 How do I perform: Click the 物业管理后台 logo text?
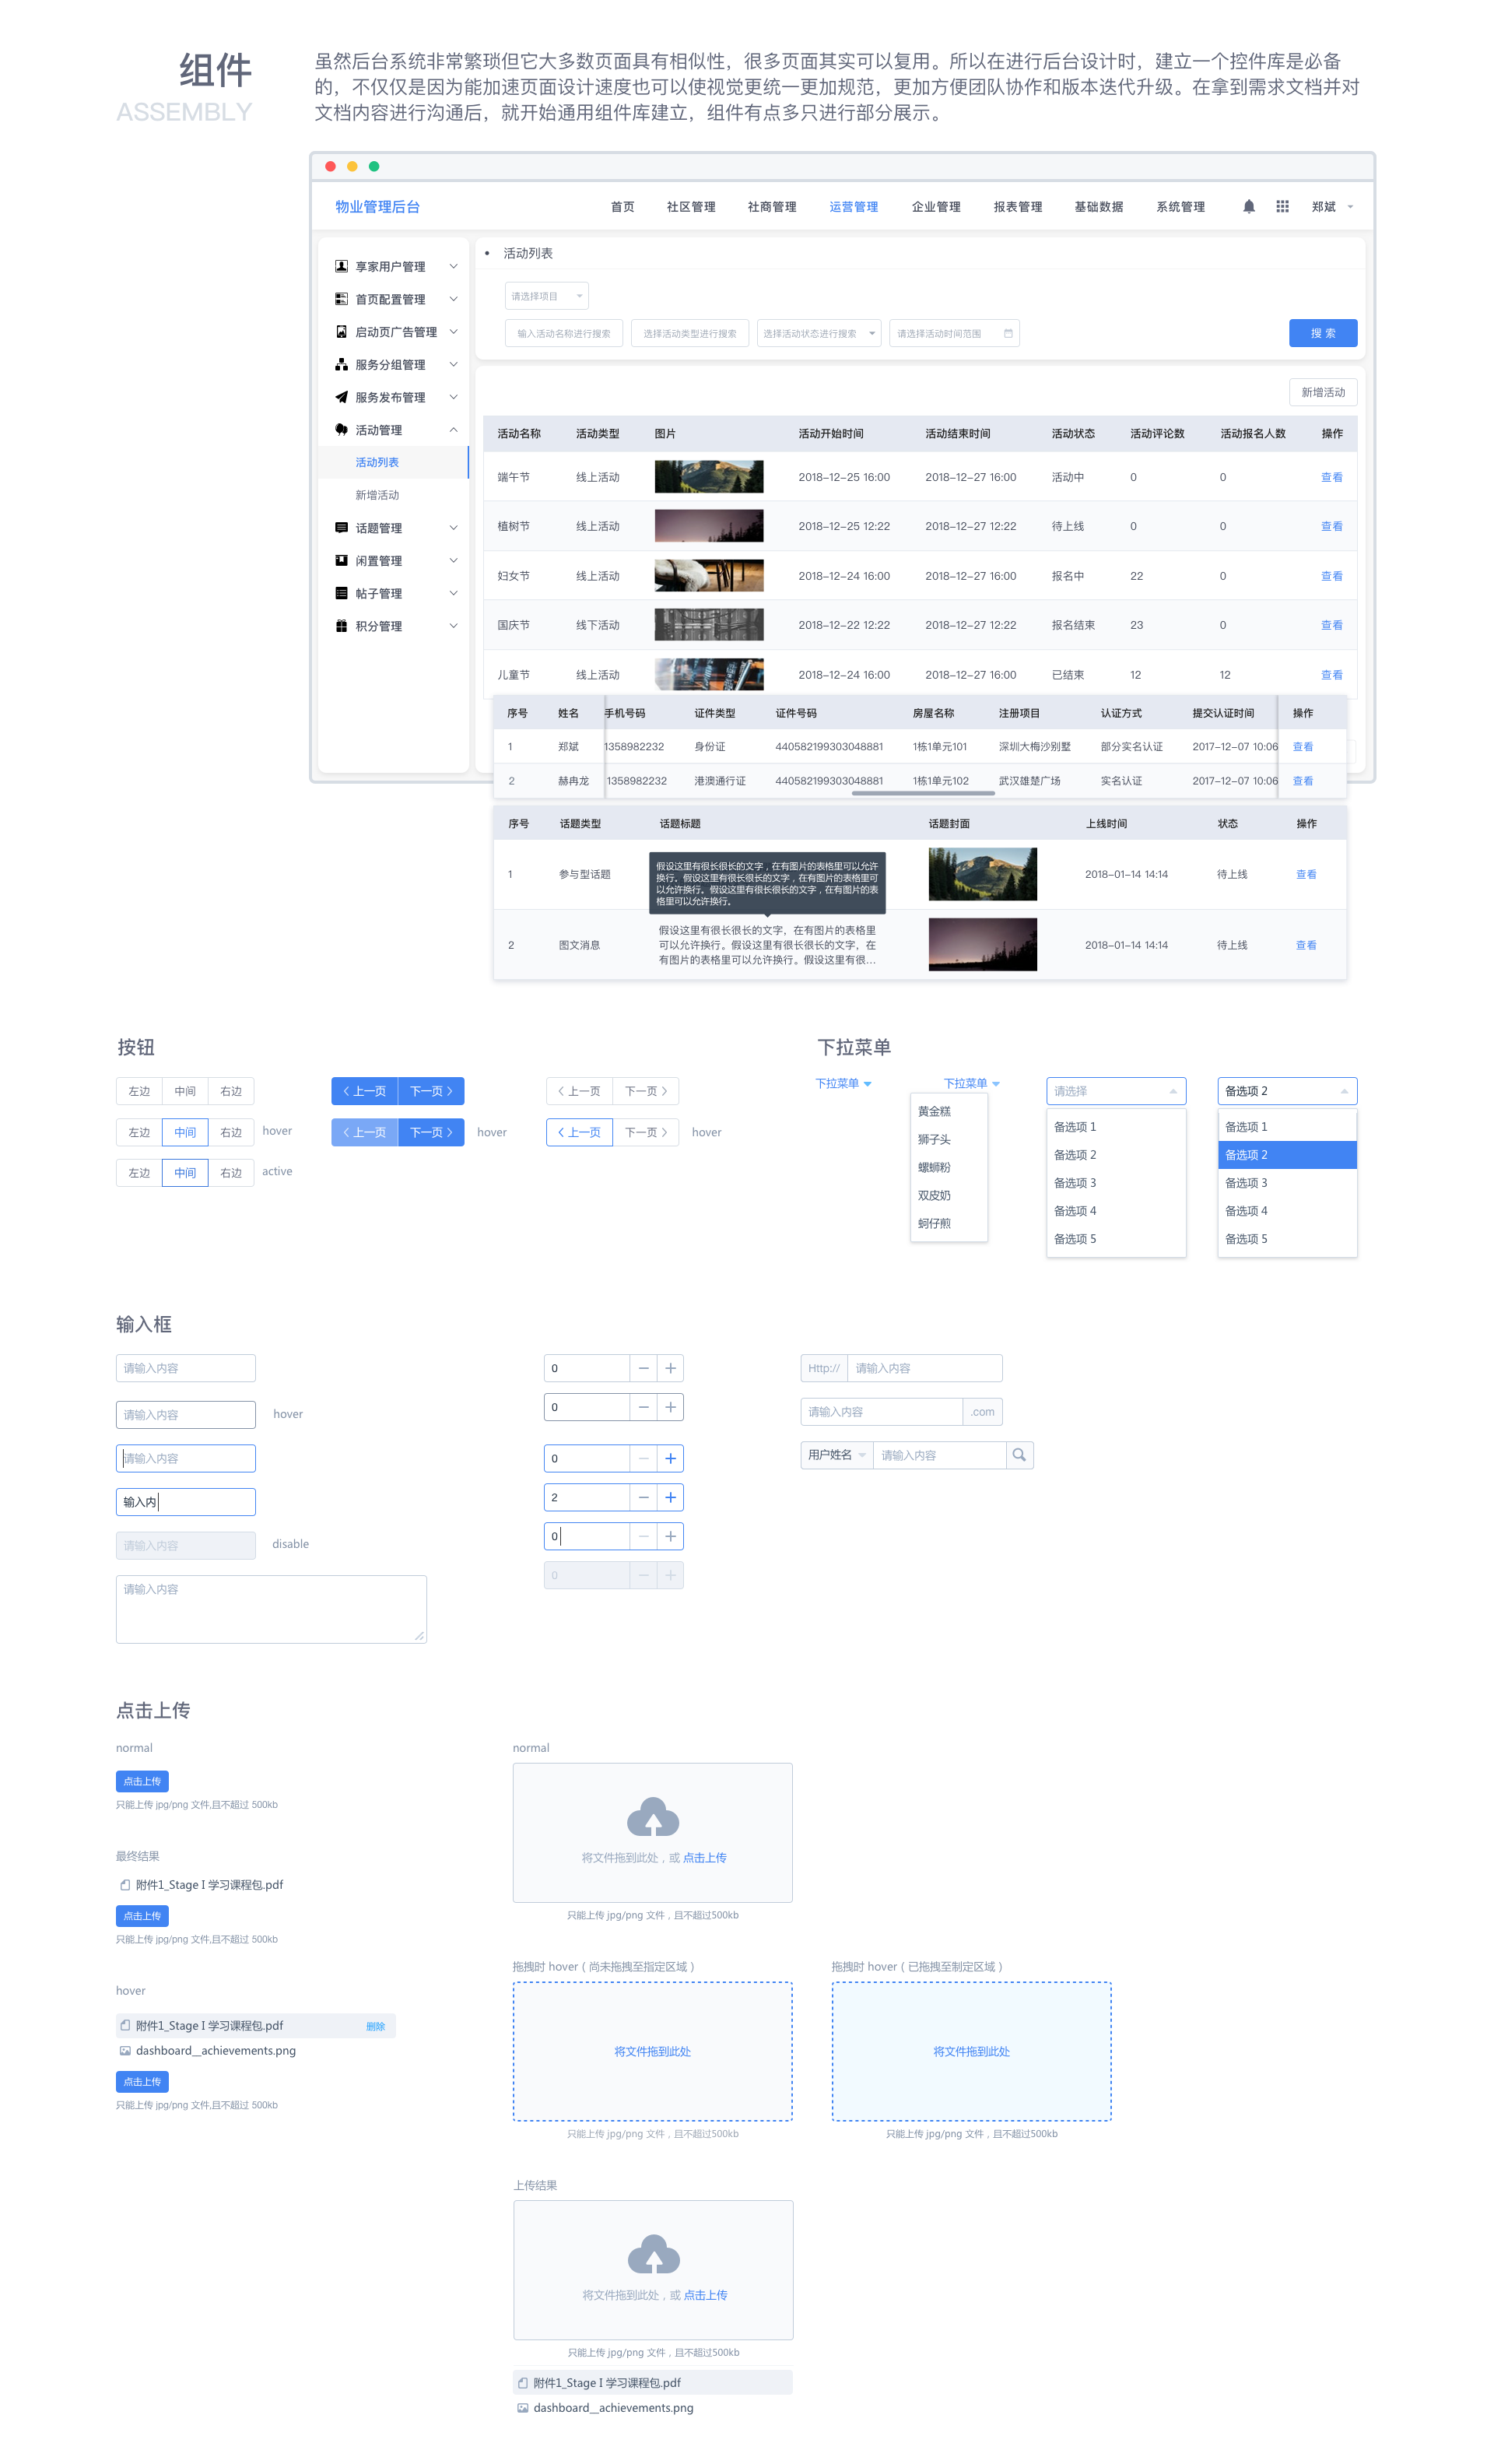pyautogui.click(x=378, y=207)
